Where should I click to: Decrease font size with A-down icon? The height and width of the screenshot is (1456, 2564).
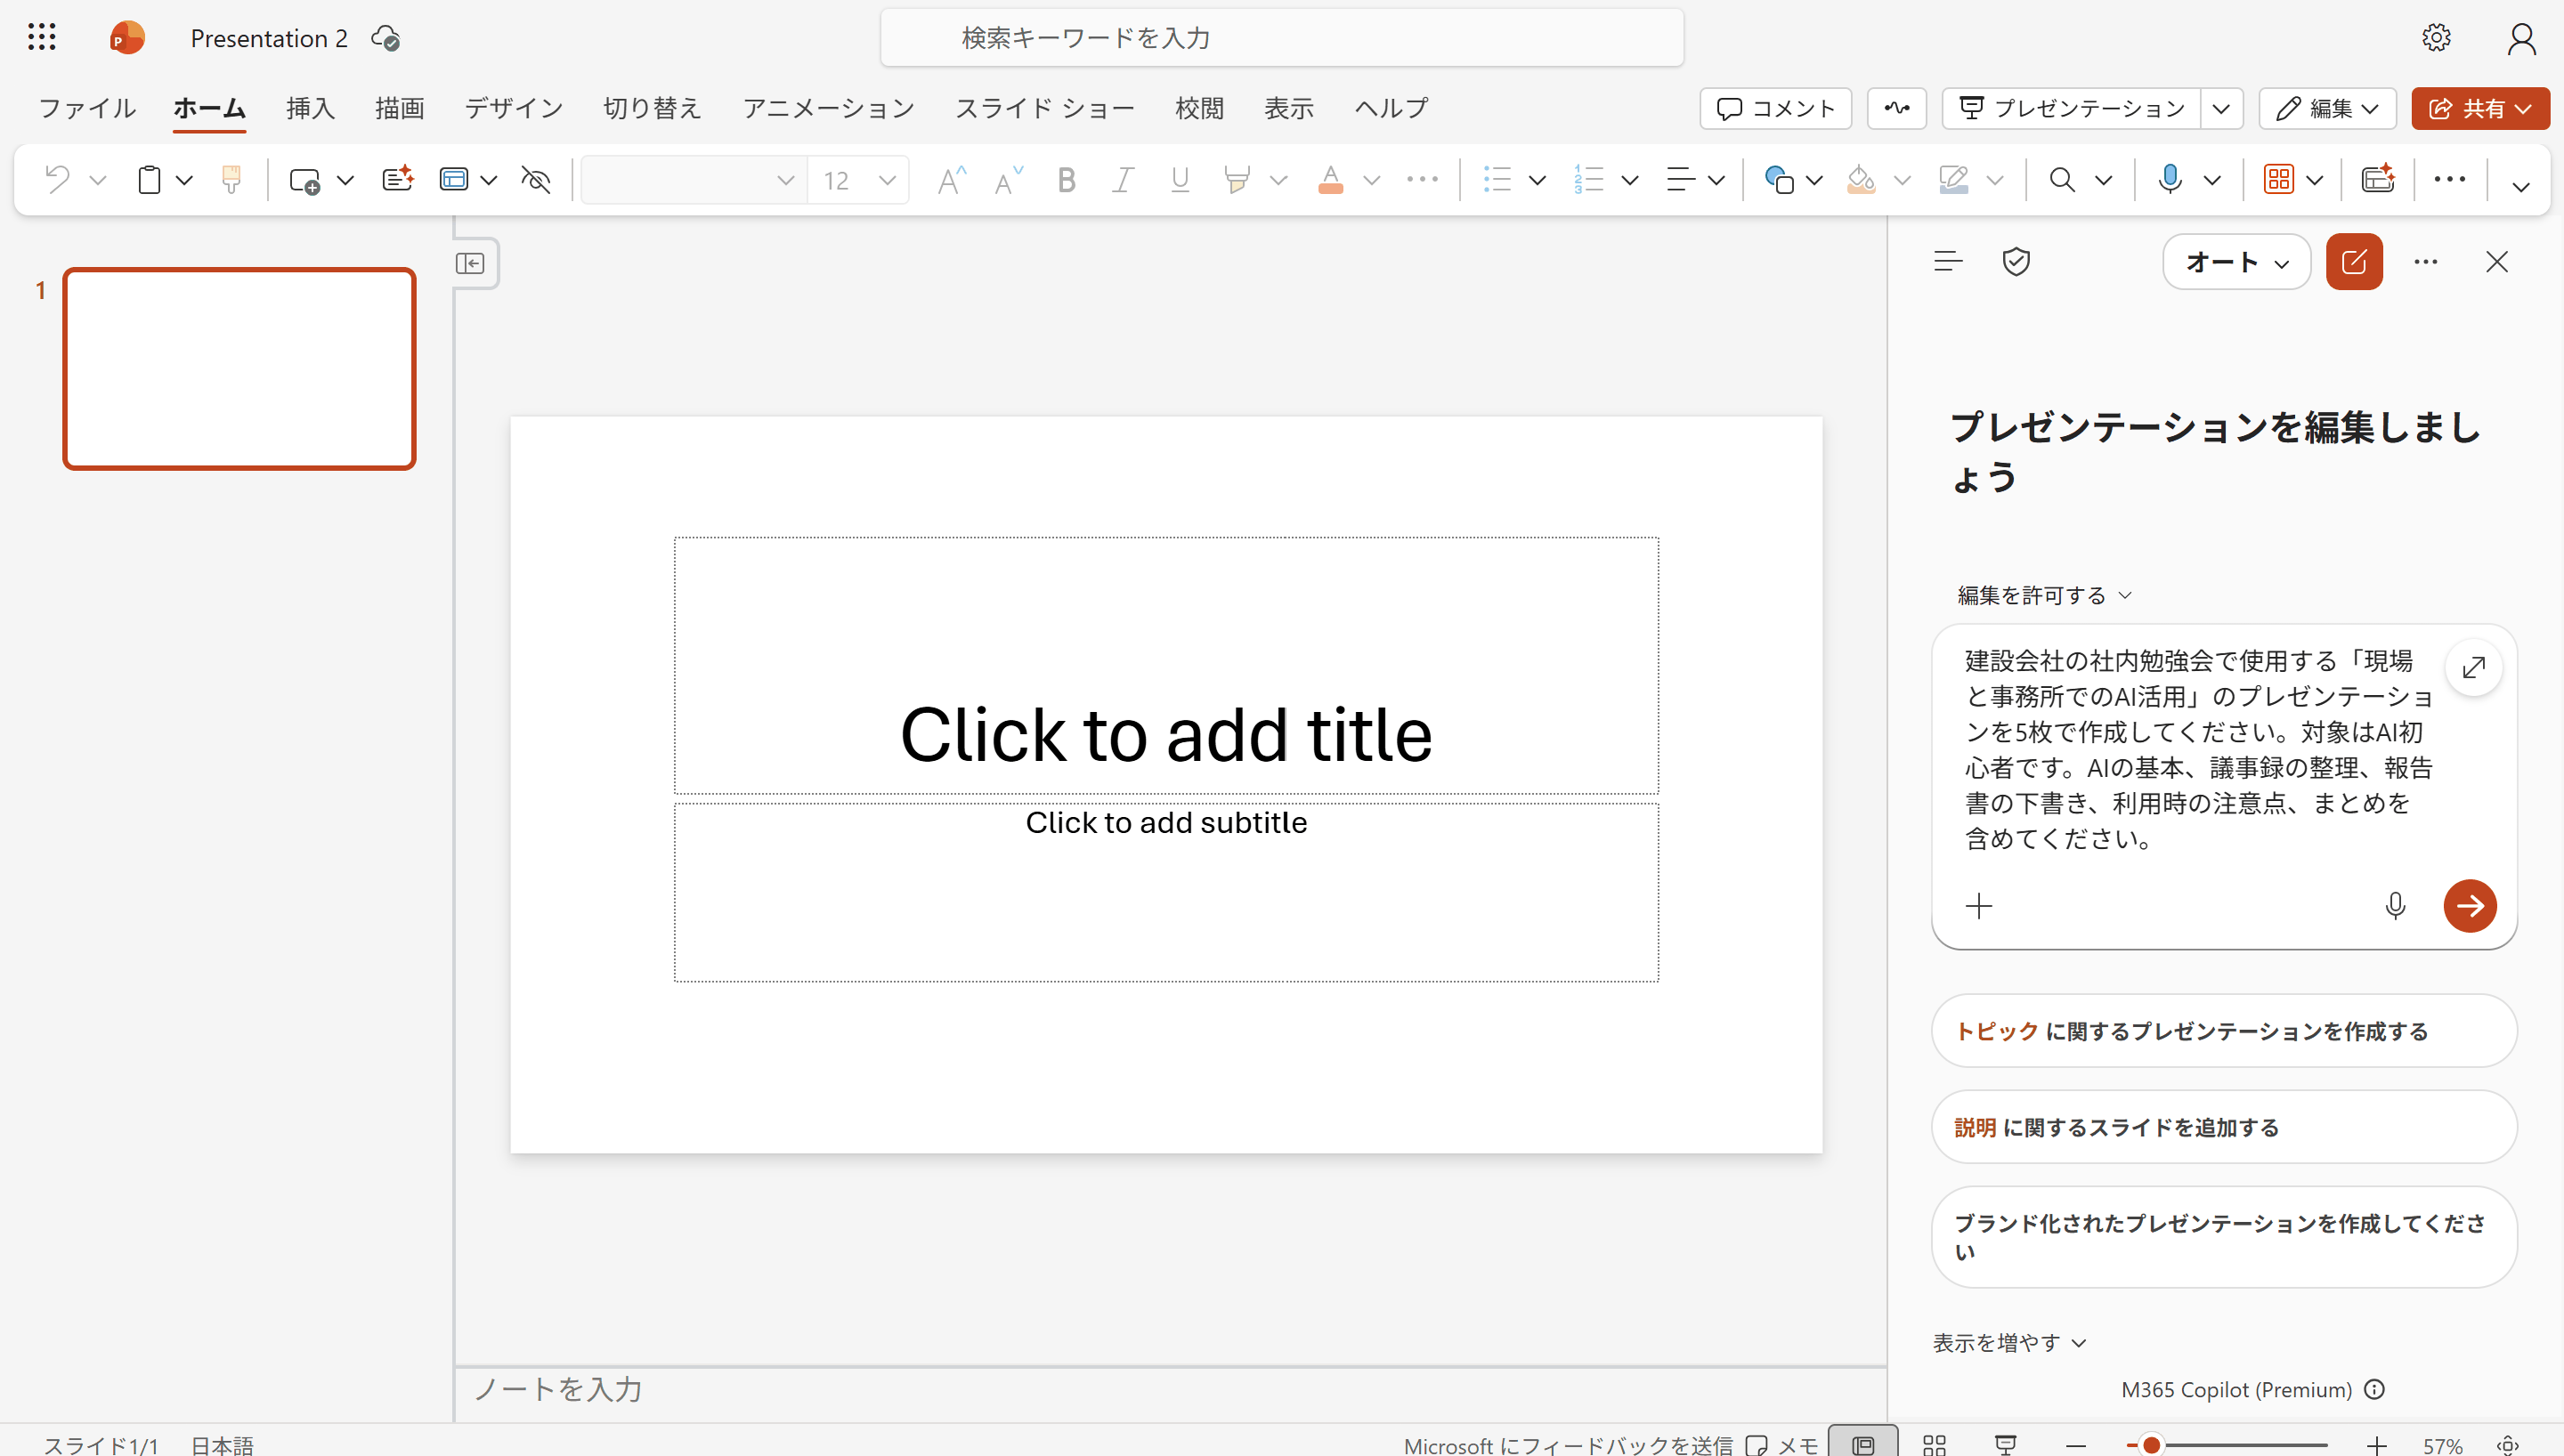tap(1008, 180)
